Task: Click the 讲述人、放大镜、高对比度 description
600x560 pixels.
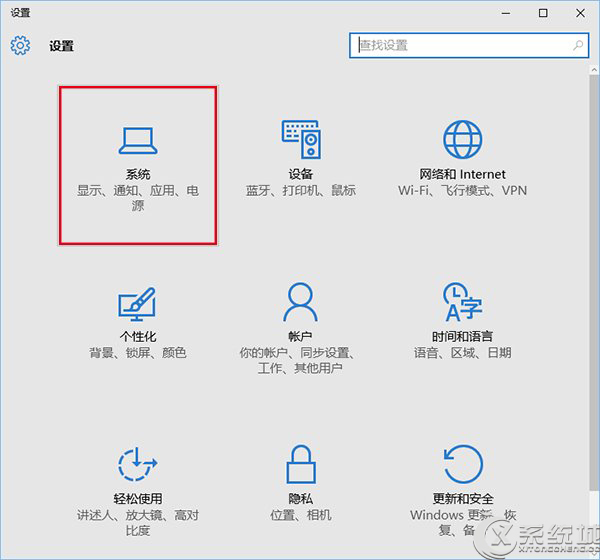Action: 138,523
